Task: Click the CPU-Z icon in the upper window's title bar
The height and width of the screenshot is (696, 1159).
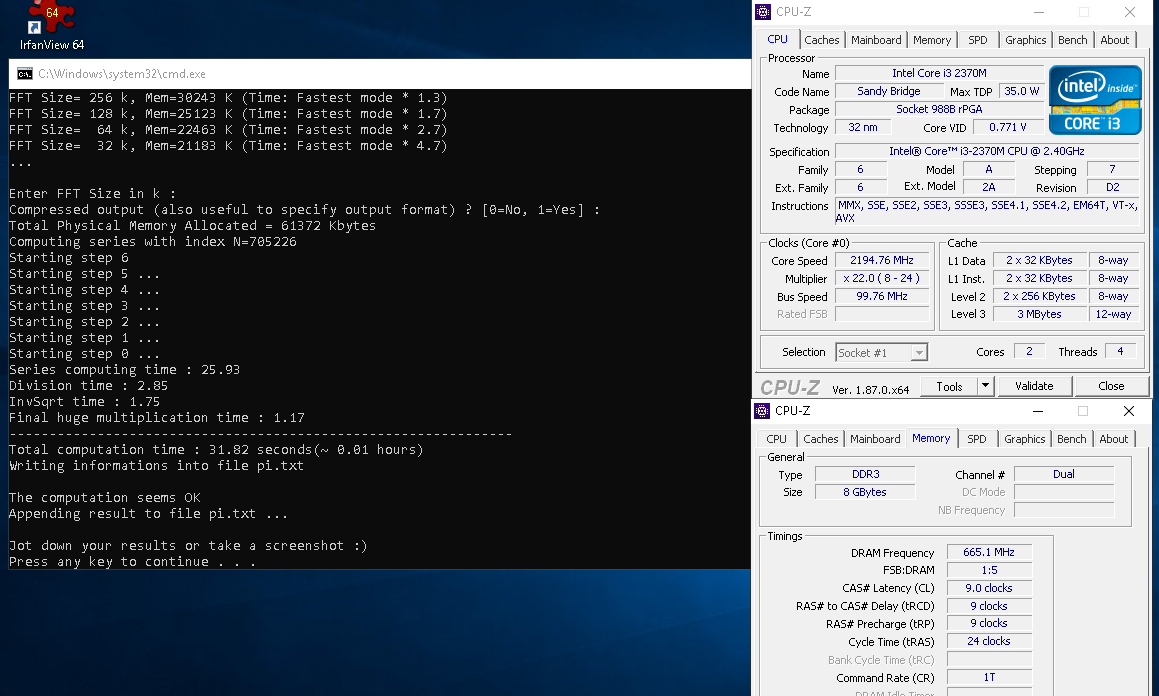Action: (x=763, y=12)
